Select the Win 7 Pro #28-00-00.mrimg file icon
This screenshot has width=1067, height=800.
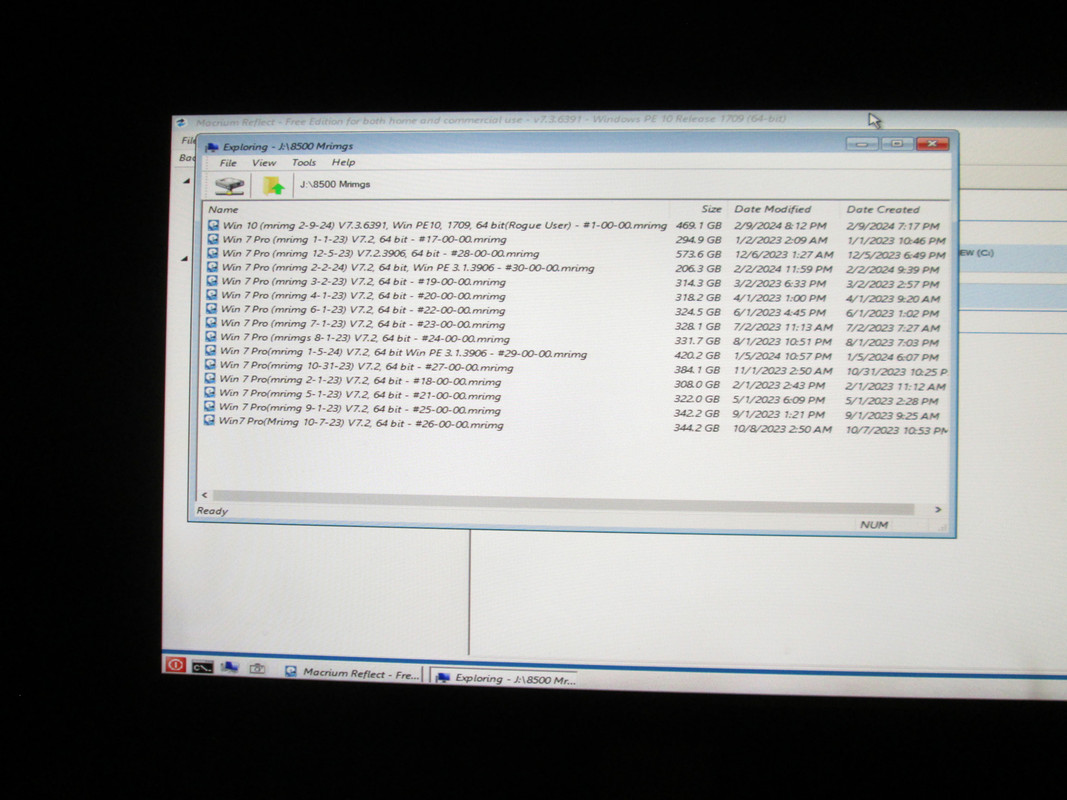[214, 253]
